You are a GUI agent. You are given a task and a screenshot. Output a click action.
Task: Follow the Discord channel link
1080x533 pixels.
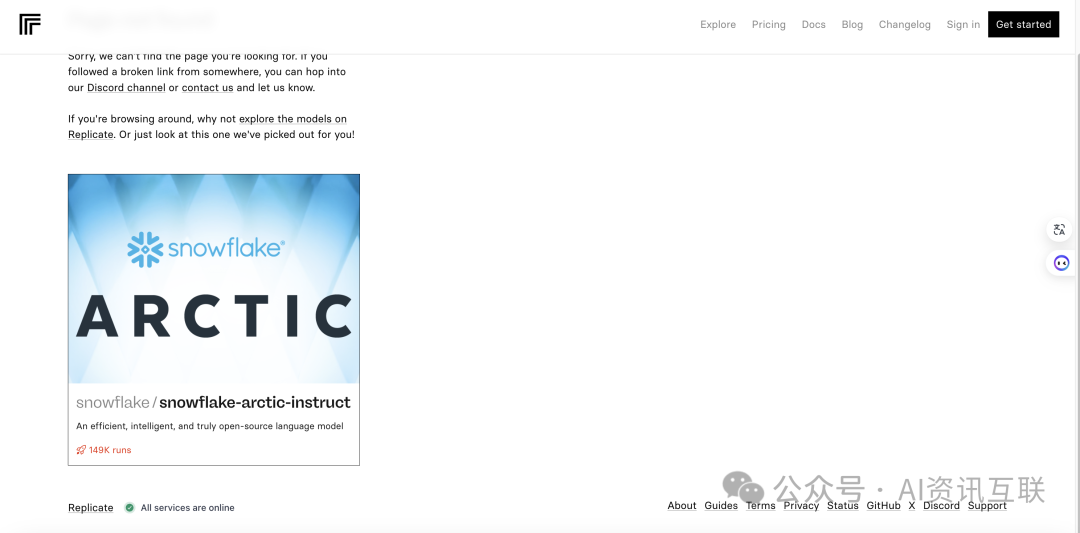click(126, 88)
